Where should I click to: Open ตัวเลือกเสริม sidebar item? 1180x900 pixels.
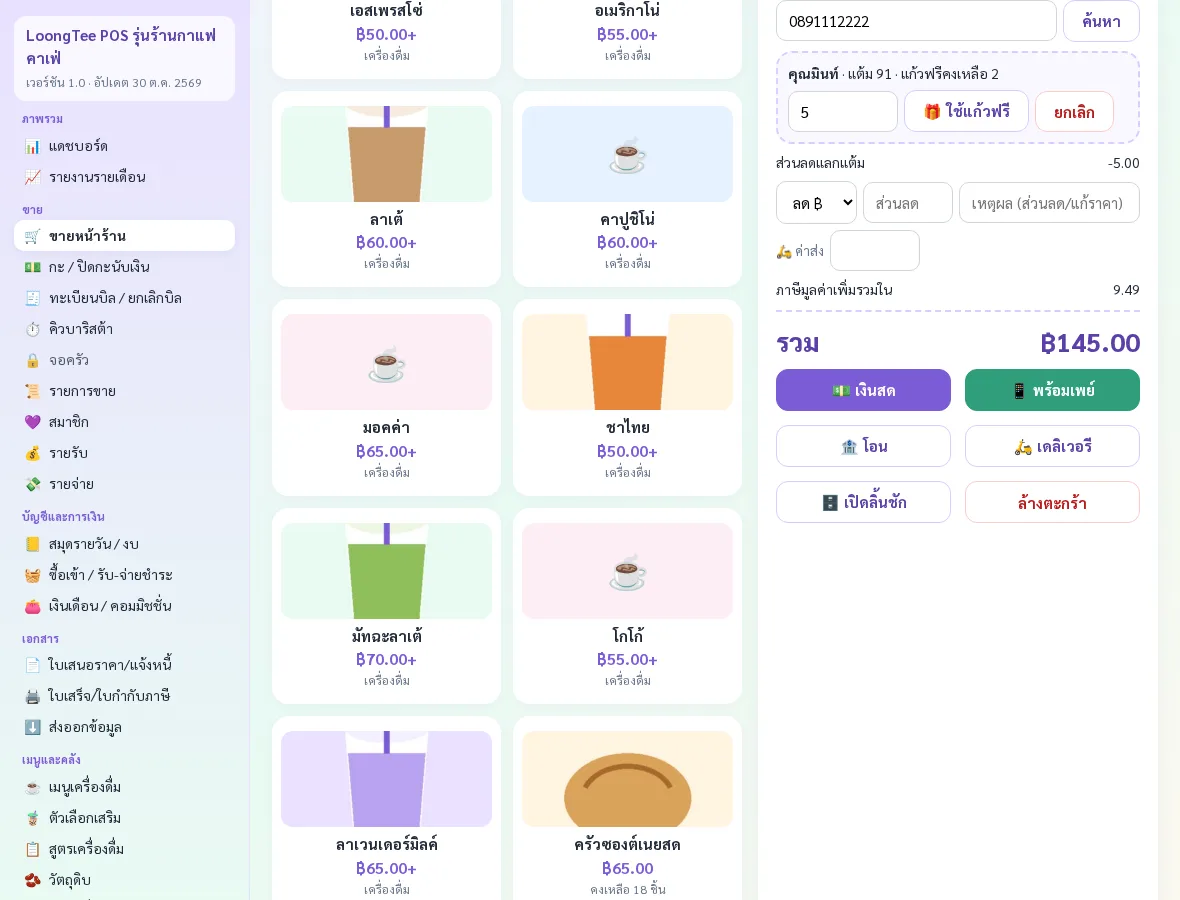(x=124, y=818)
